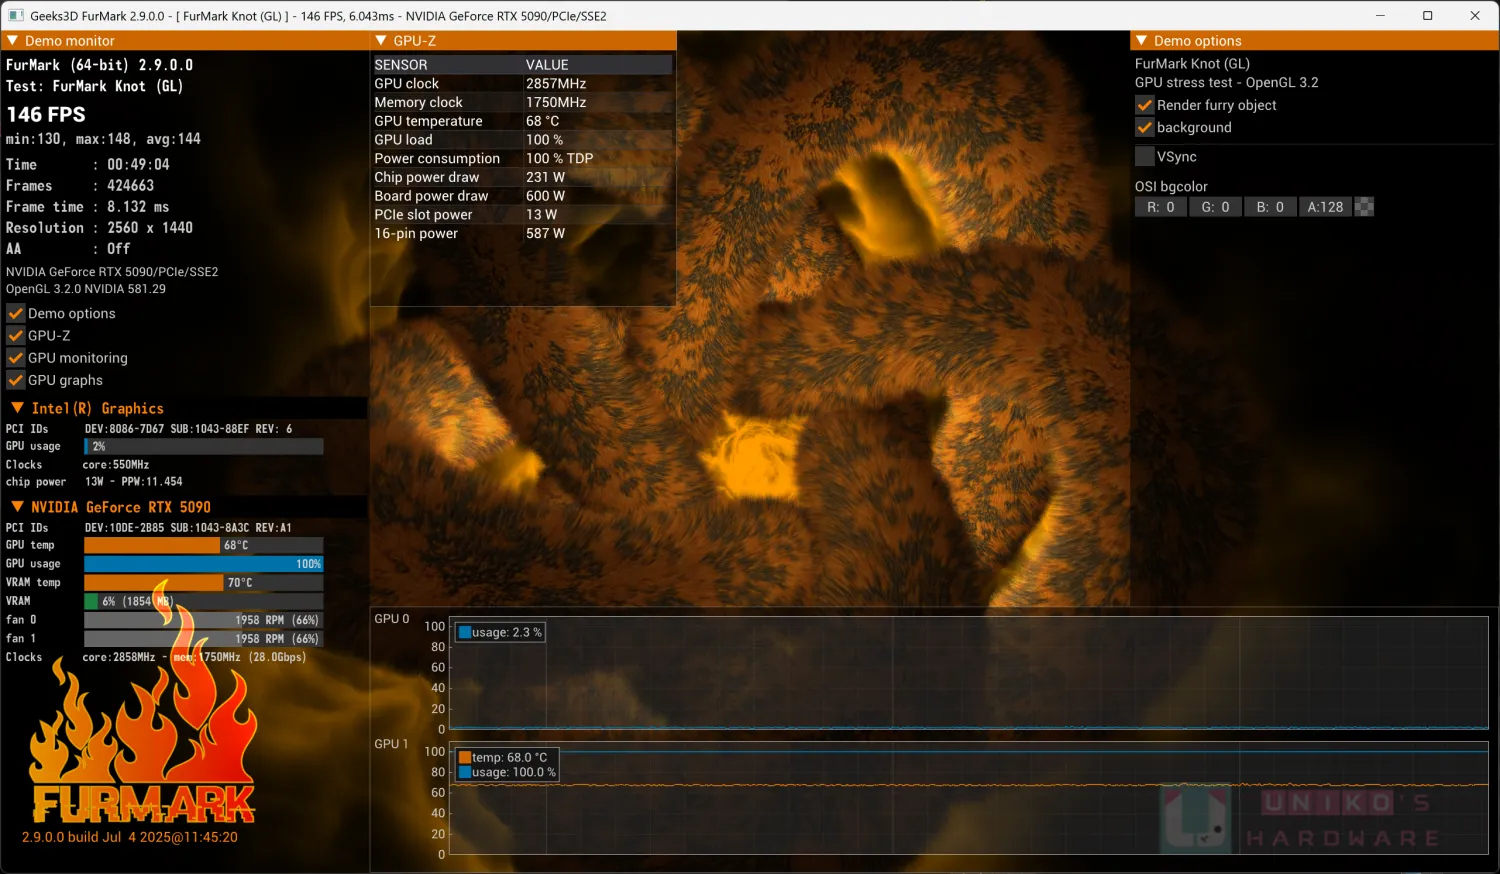Click the OSI bgcolor preview swatch
1500x874 pixels.
coord(1364,207)
